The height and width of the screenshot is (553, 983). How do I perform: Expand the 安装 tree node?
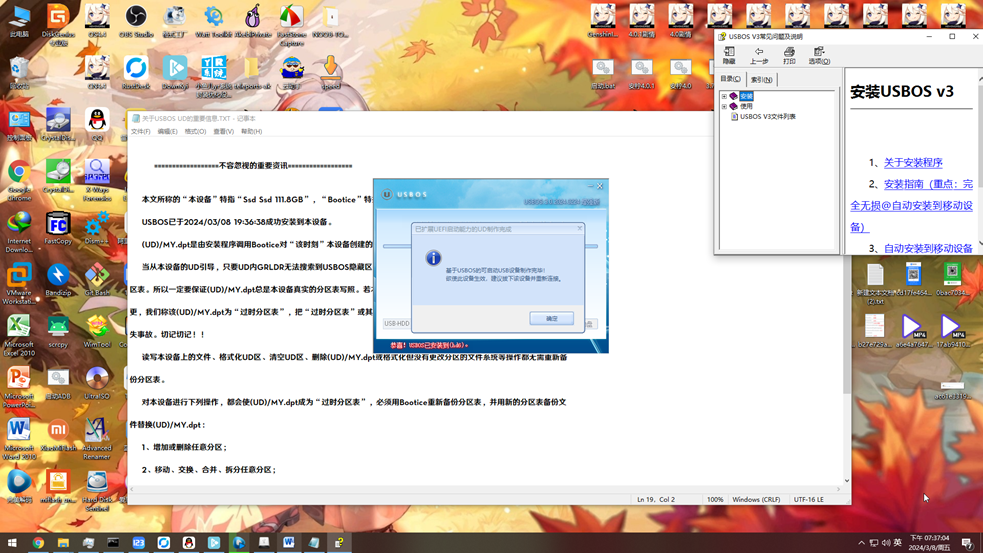coord(724,96)
